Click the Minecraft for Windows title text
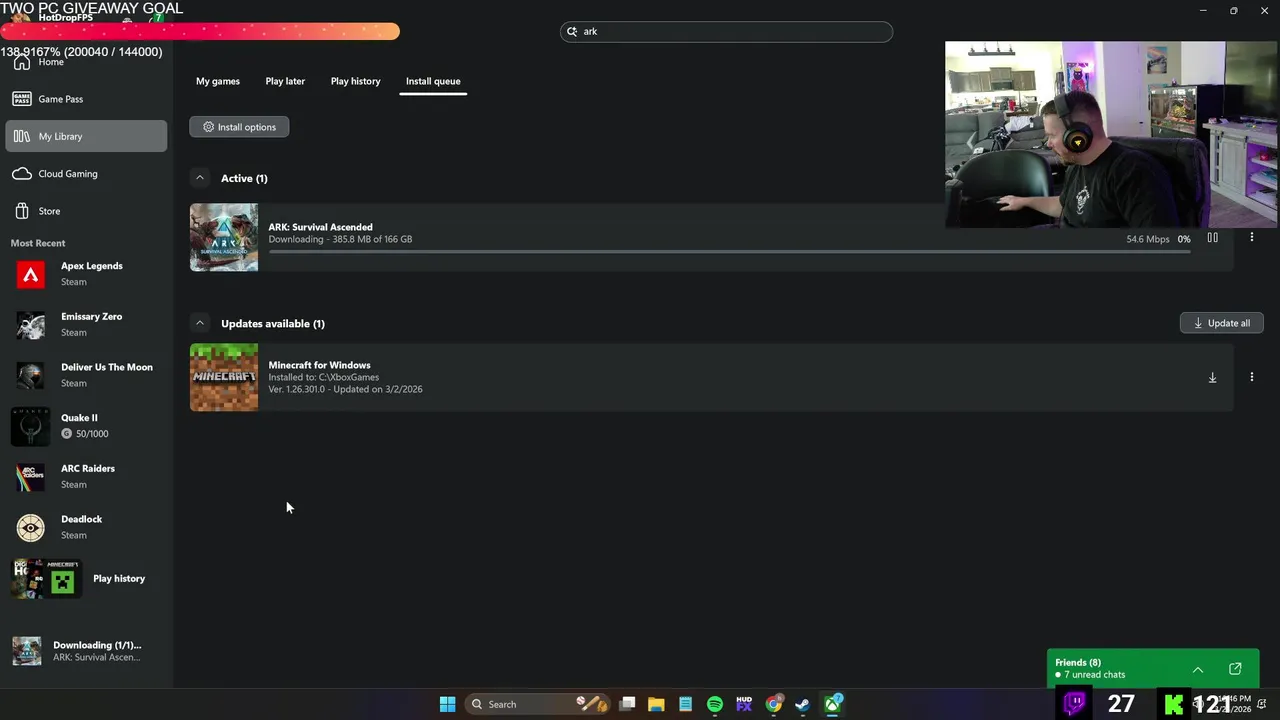1280x720 pixels. [319, 365]
